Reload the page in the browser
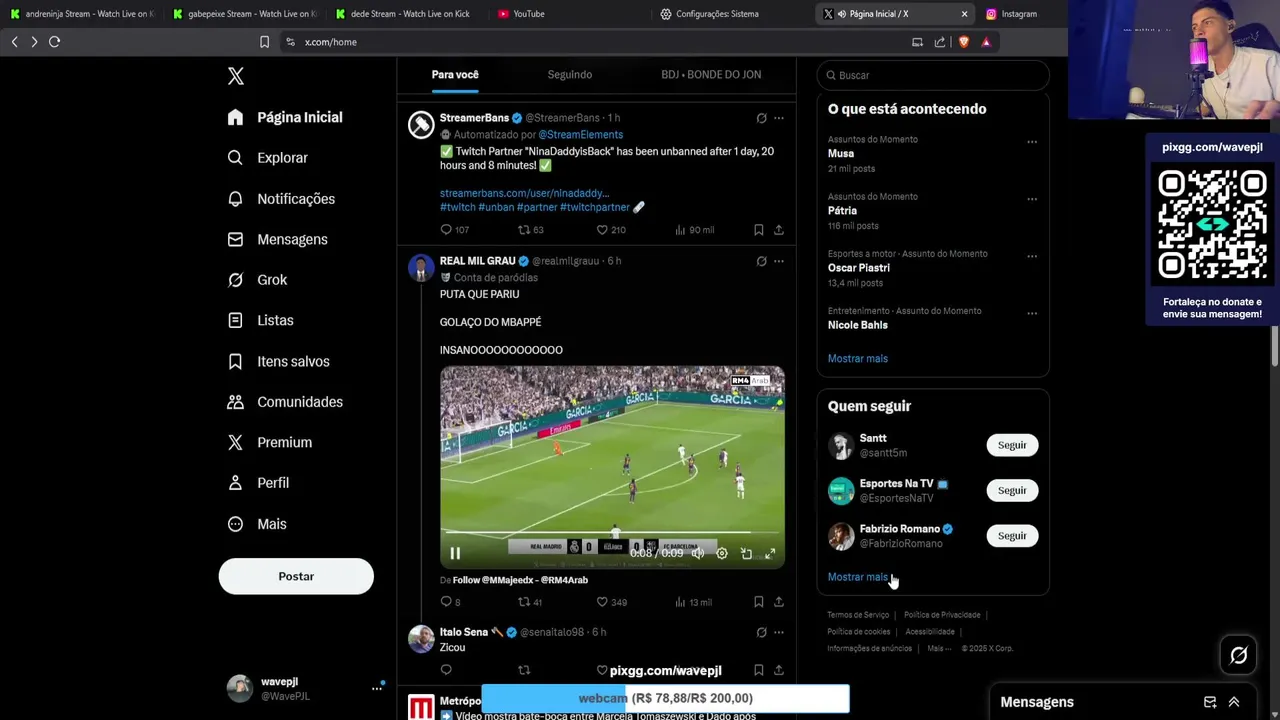Viewport: 1280px width, 720px height. 55,42
